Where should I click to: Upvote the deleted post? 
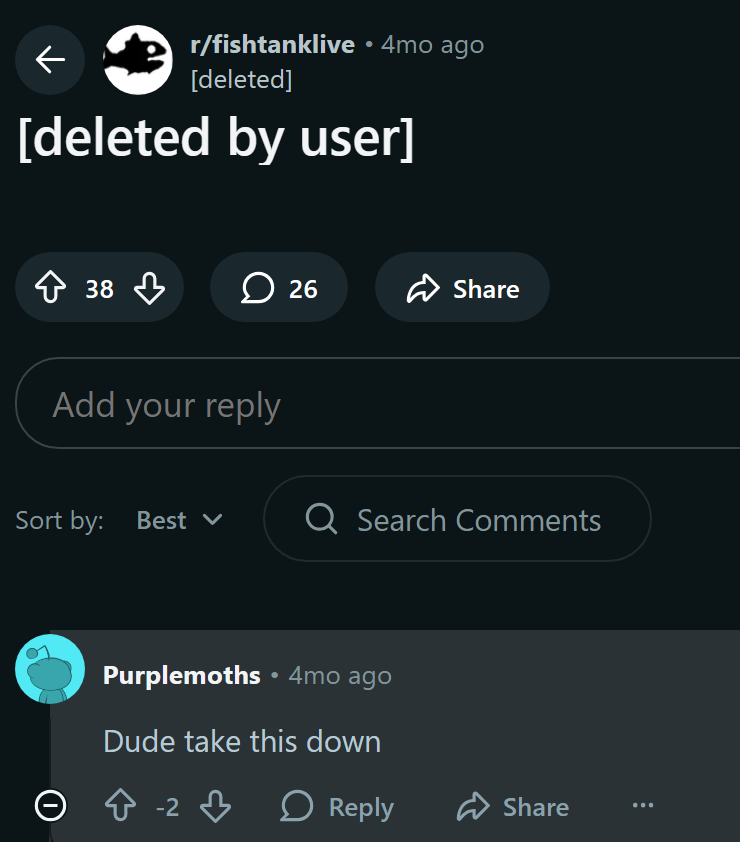click(50, 289)
